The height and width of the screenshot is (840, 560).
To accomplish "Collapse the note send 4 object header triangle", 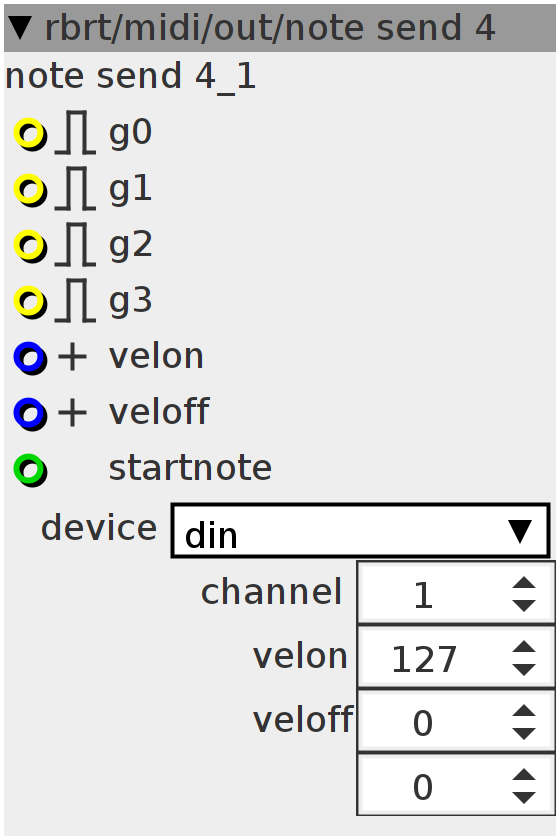I will pyautogui.click(x=20, y=28).
